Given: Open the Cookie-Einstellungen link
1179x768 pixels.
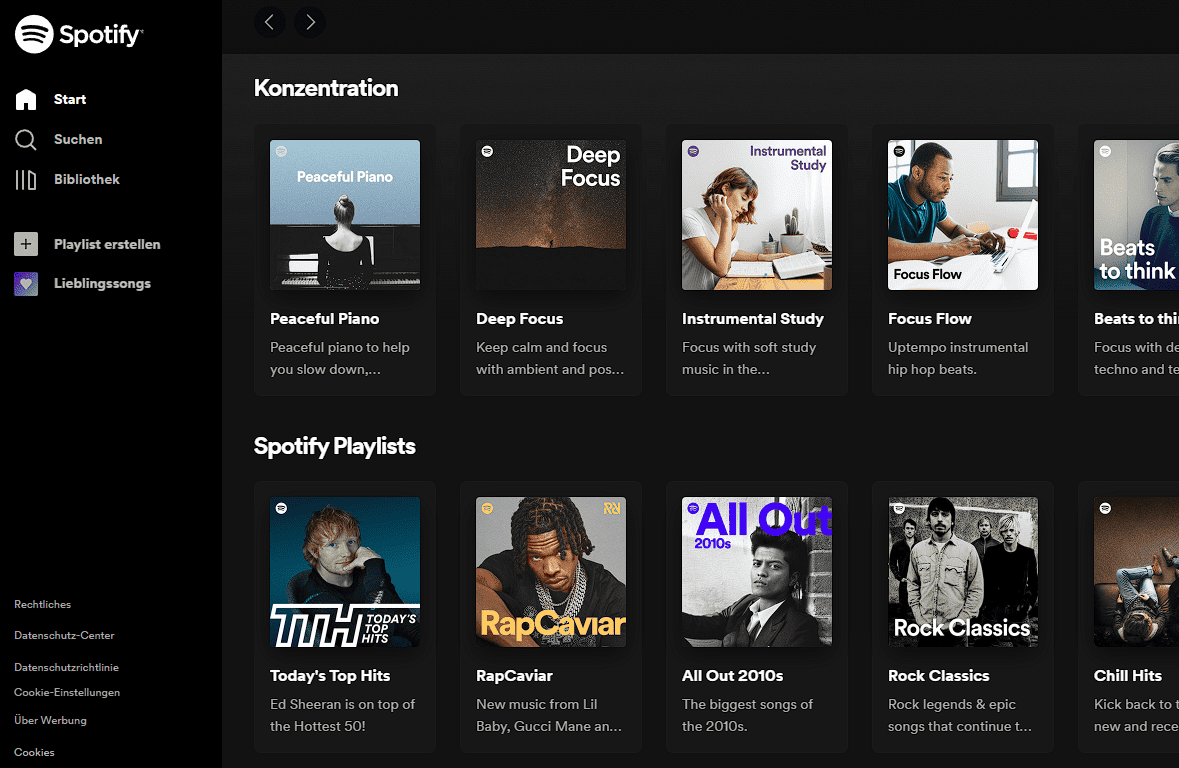Looking at the screenshot, I should click(67, 692).
